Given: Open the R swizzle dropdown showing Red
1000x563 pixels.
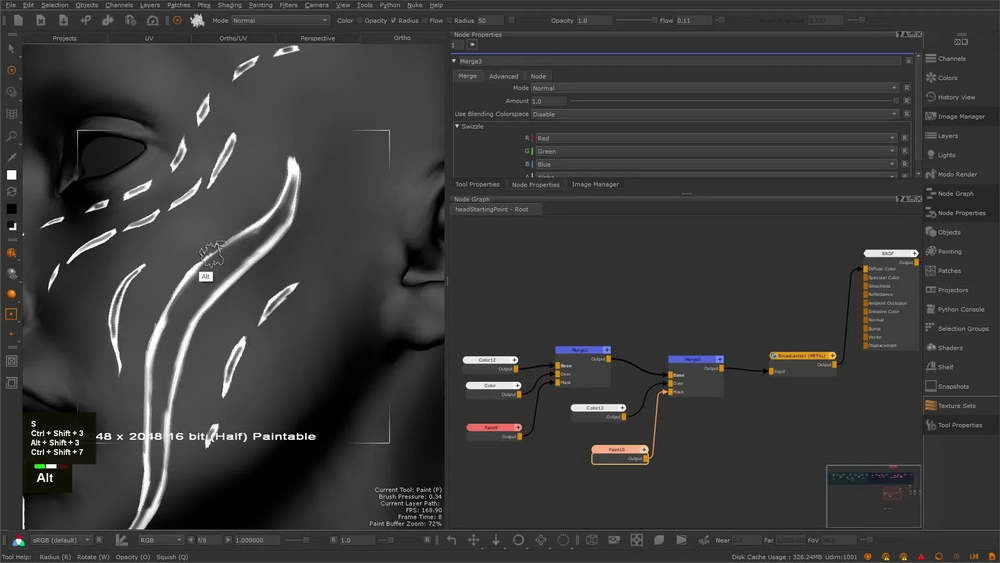Looking at the screenshot, I should (716, 138).
